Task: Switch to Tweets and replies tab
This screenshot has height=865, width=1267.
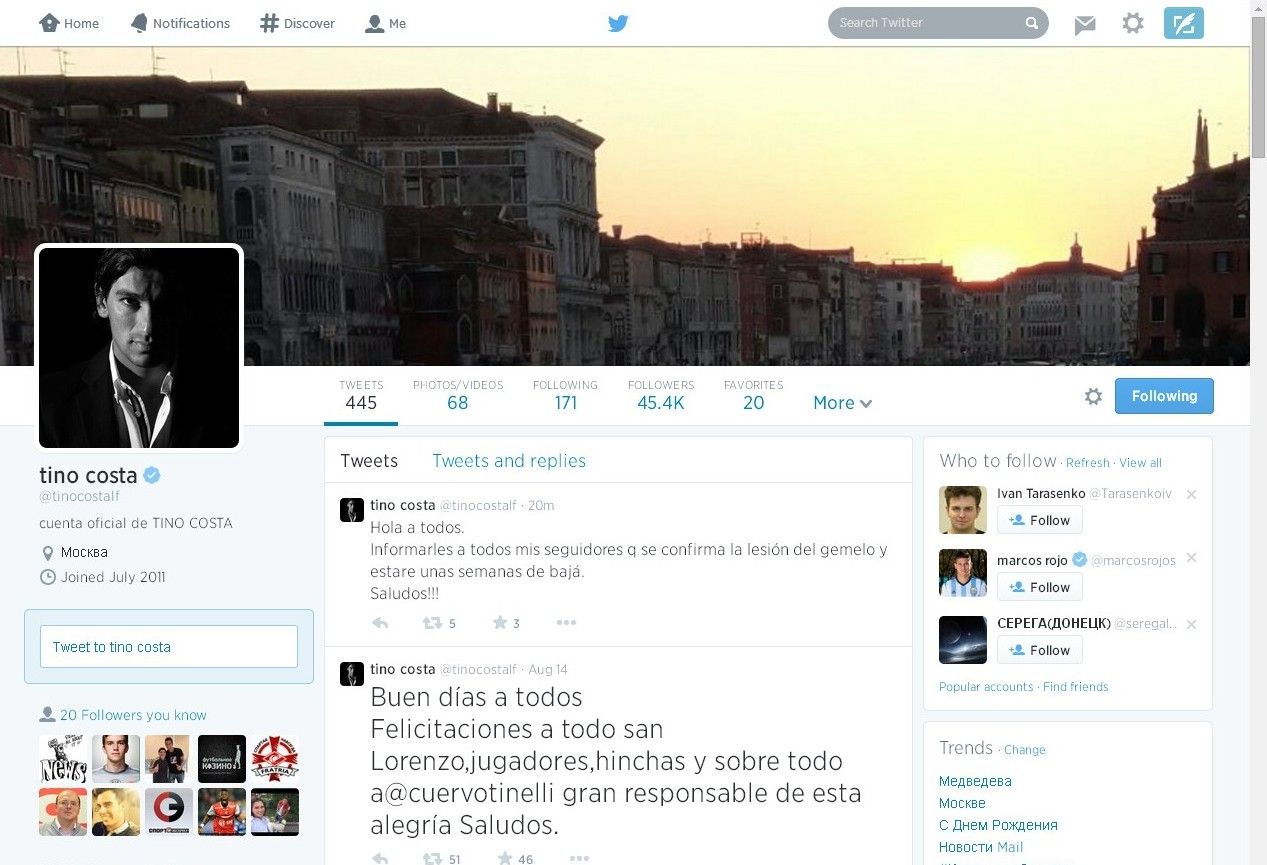Action: point(509,461)
